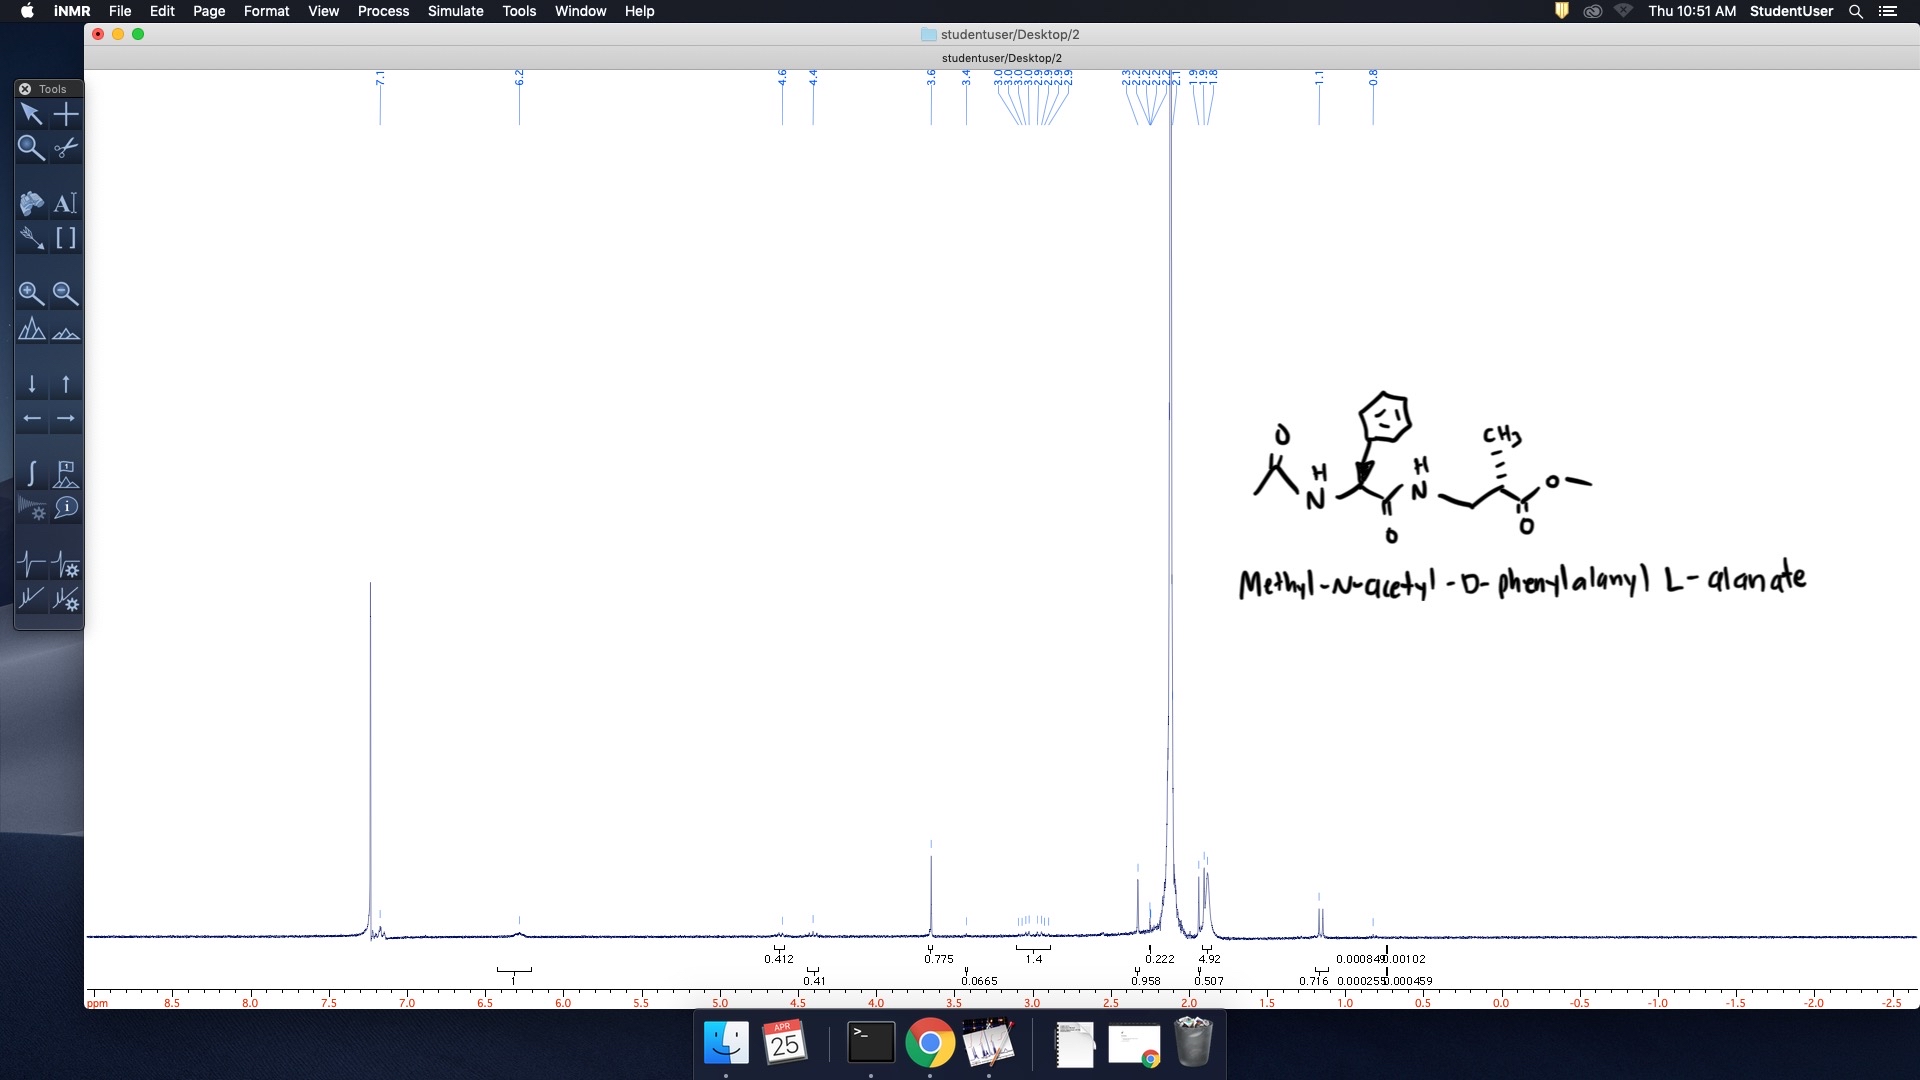The height and width of the screenshot is (1080, 1920).
Task: Toggle the info bubble annotation tool
Action: (x=68, y=508)
